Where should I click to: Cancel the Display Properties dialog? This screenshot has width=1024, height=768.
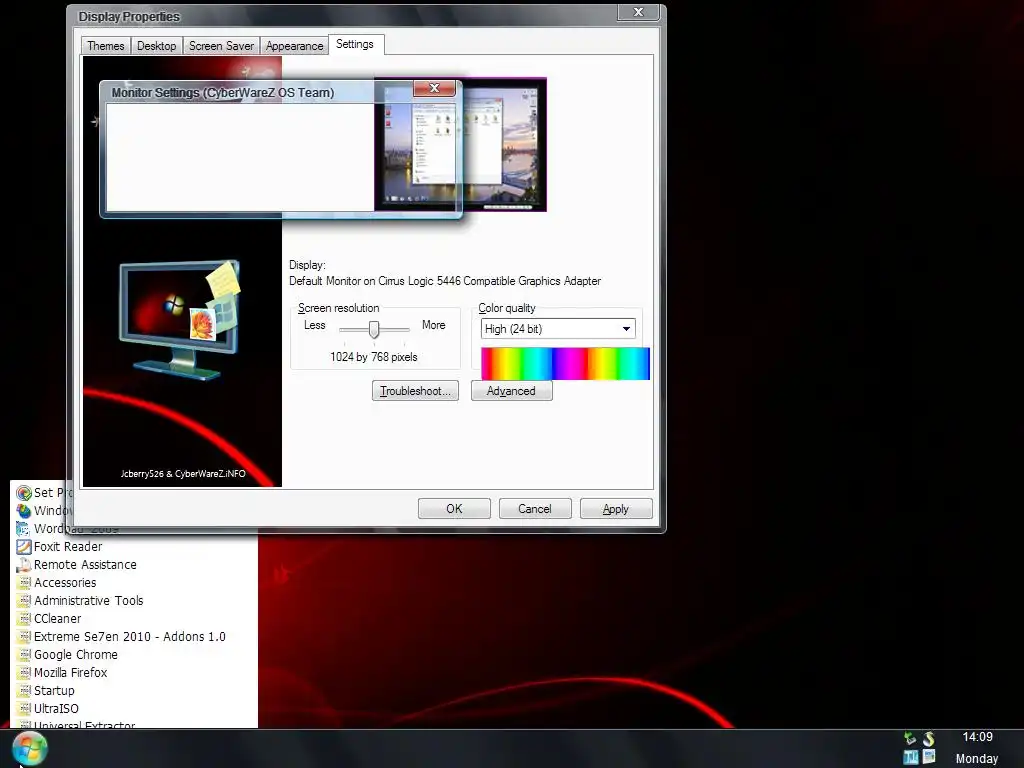pyautogui.click(x=535, y=509)
